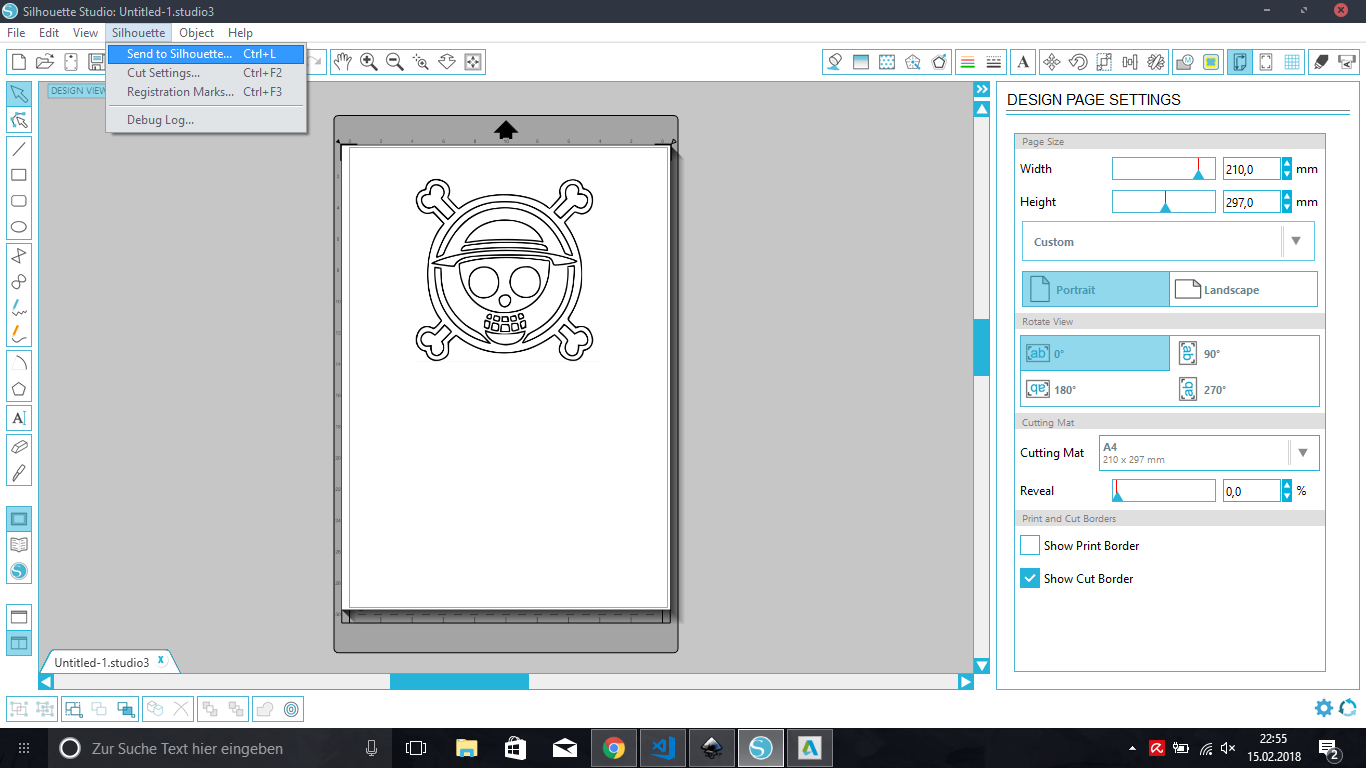Choose Debug Log menu entry

coord(205,120)
